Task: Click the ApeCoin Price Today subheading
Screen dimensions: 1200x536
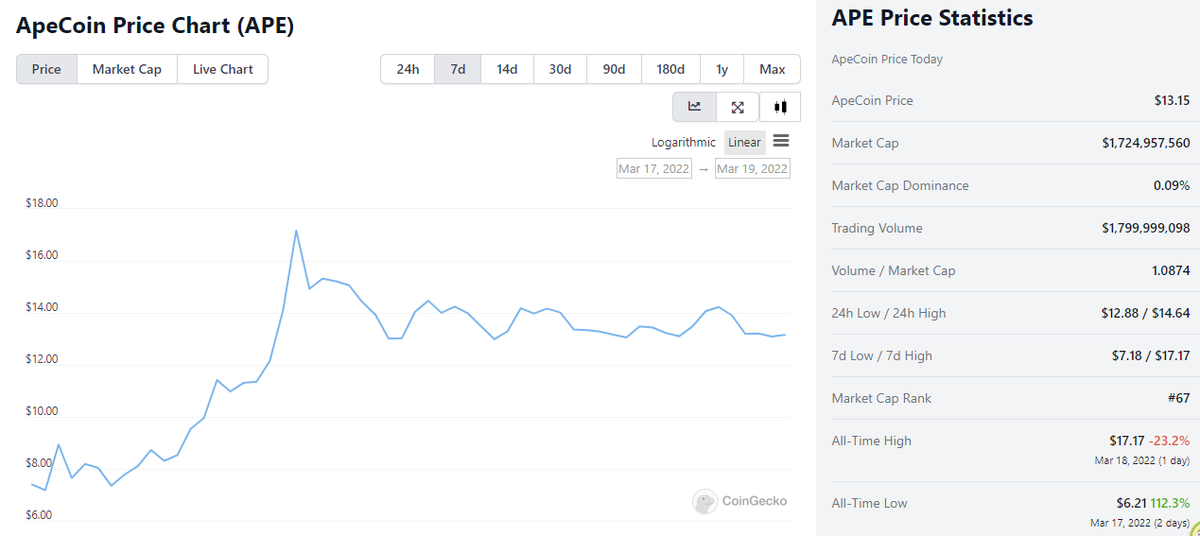Action: 887,59
